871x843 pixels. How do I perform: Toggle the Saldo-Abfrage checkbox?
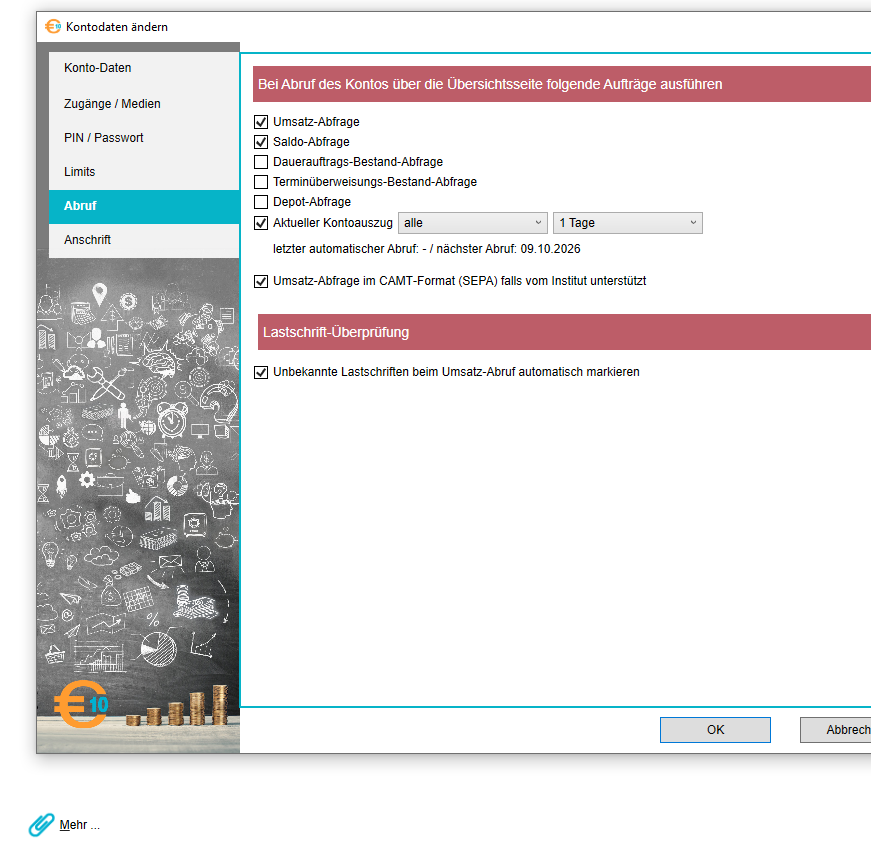click(x=261, y=142)
